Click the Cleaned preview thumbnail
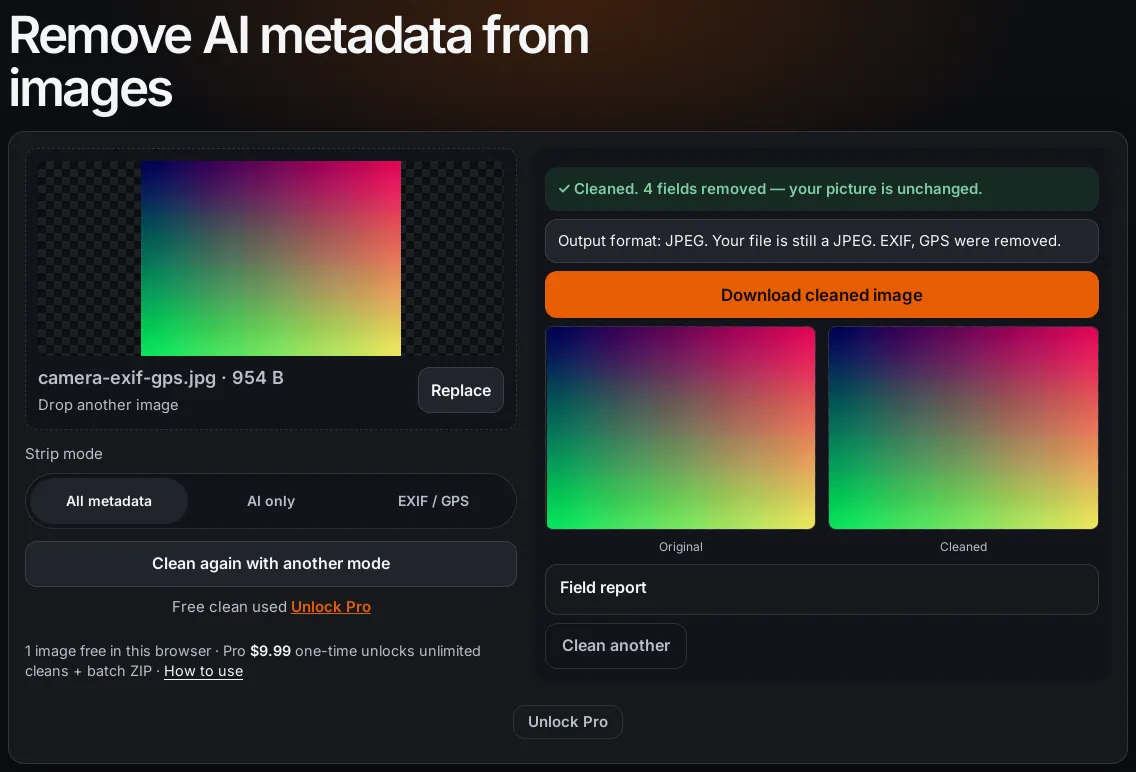The image size is (1136, 772). click(x=964, y=428)
